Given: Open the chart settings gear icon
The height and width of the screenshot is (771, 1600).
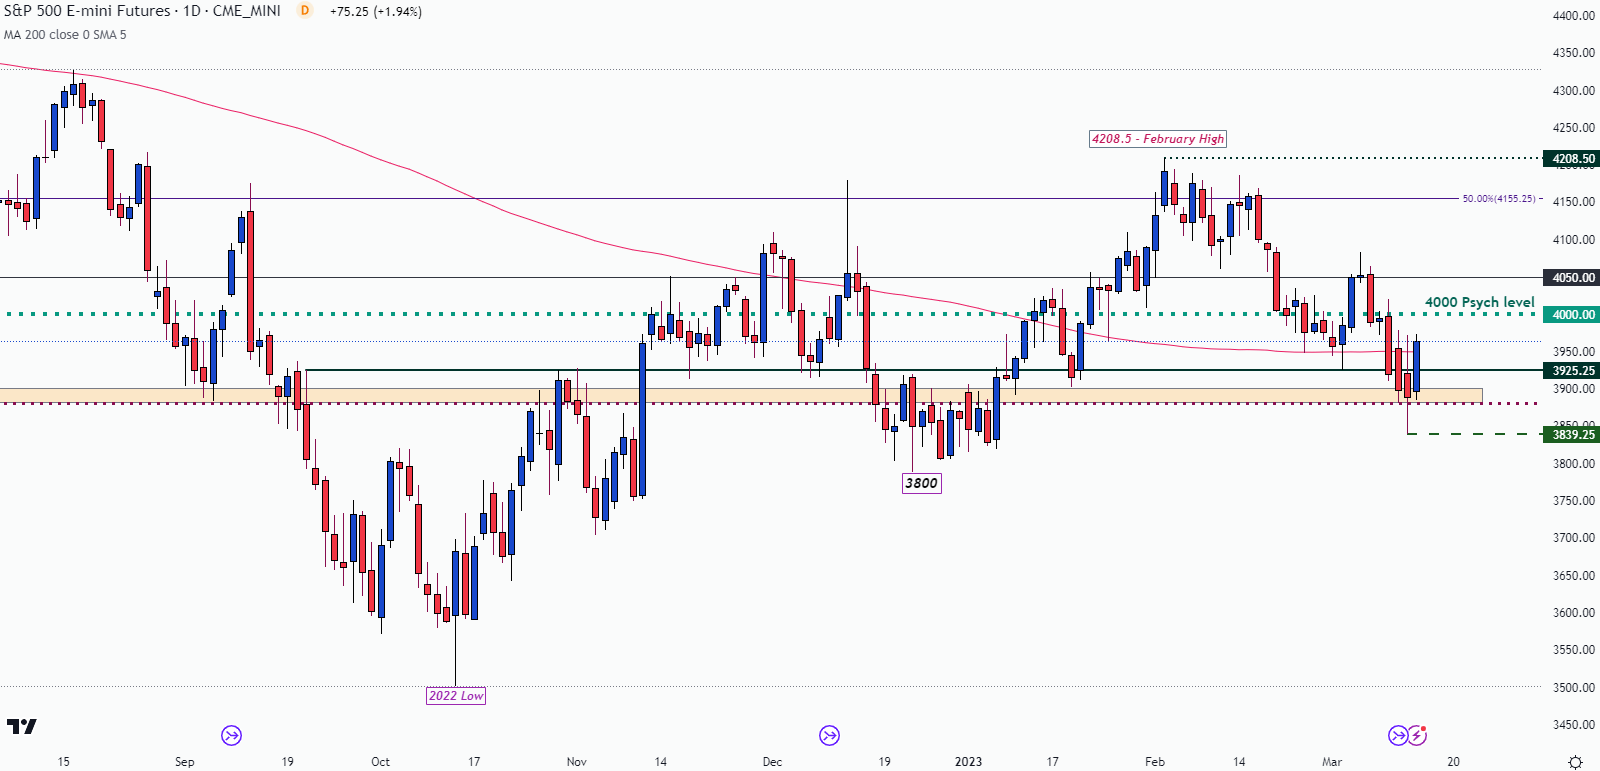Looking at the screenshot, I should pos(1575,762).
